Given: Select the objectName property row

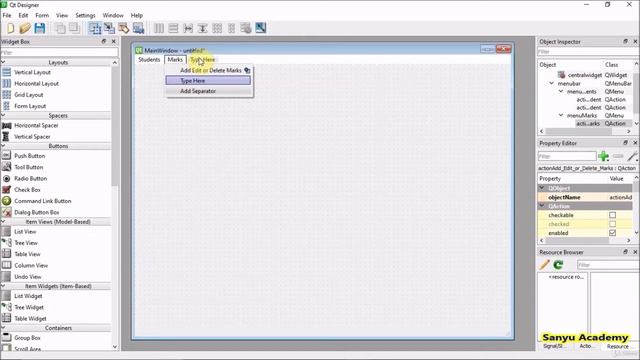Looking at the screenshot, I should [x=585, y=197].
